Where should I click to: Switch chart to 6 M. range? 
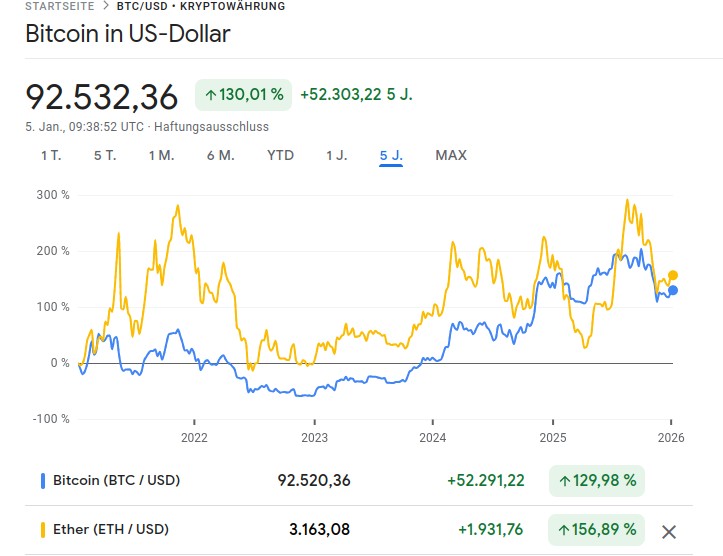[220, 155]
